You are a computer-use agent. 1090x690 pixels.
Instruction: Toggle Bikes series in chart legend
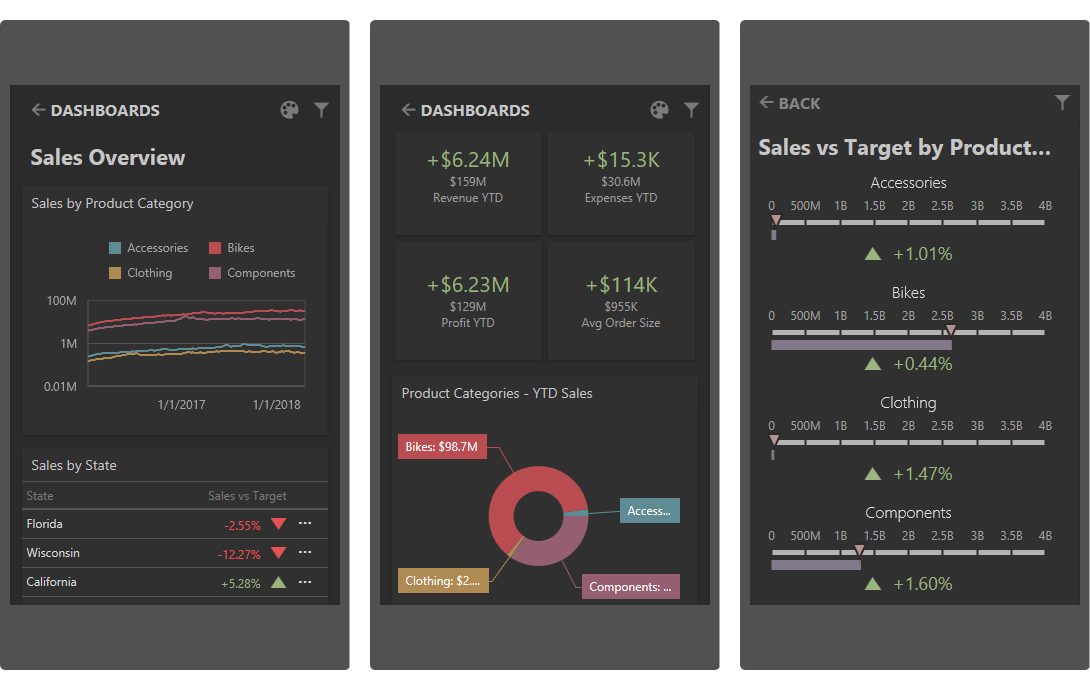click(232, 248)
